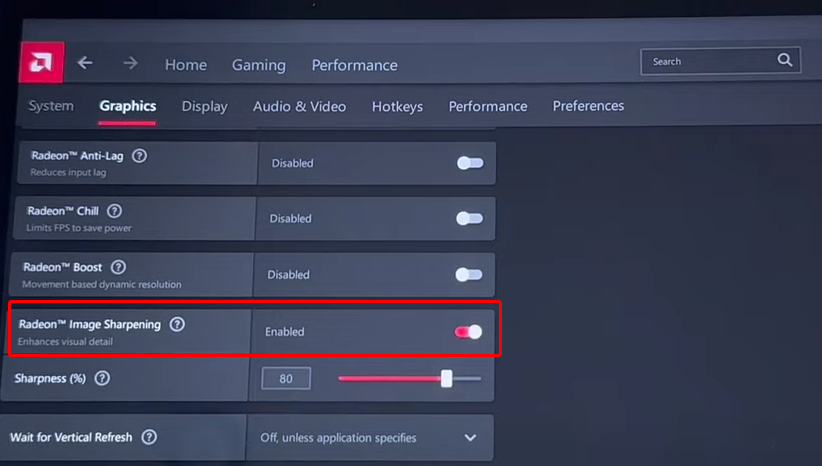822x466 pixels.
Task: Click "Limits FPS to save power" description
Action: pyautogui.click(x=79, y=228)
